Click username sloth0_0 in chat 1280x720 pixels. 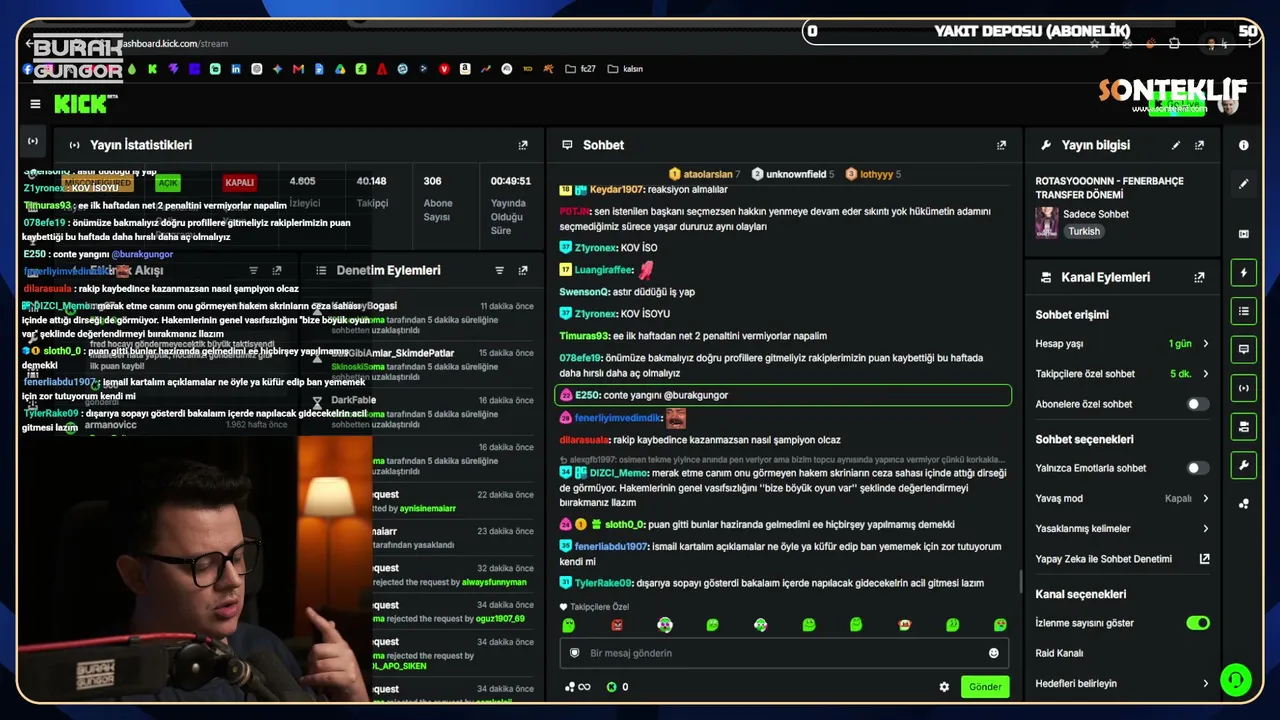click(625, 525)
